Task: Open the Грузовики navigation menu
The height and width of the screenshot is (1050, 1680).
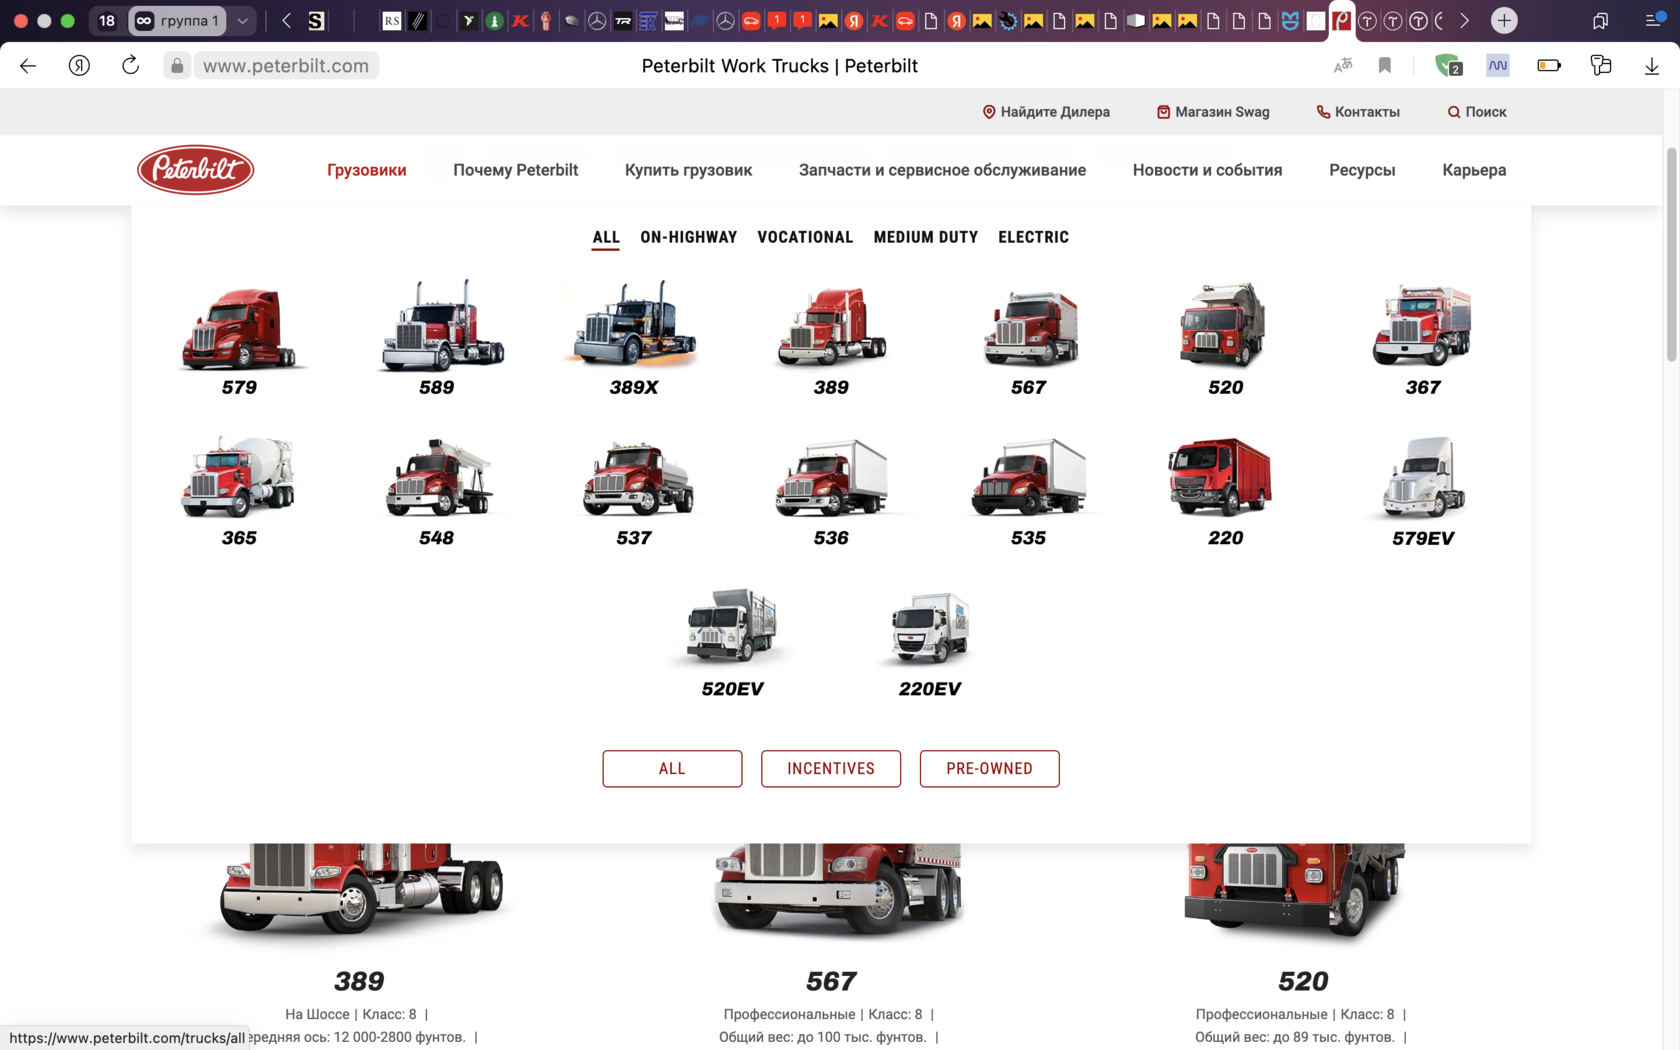Action: point(366,170)
